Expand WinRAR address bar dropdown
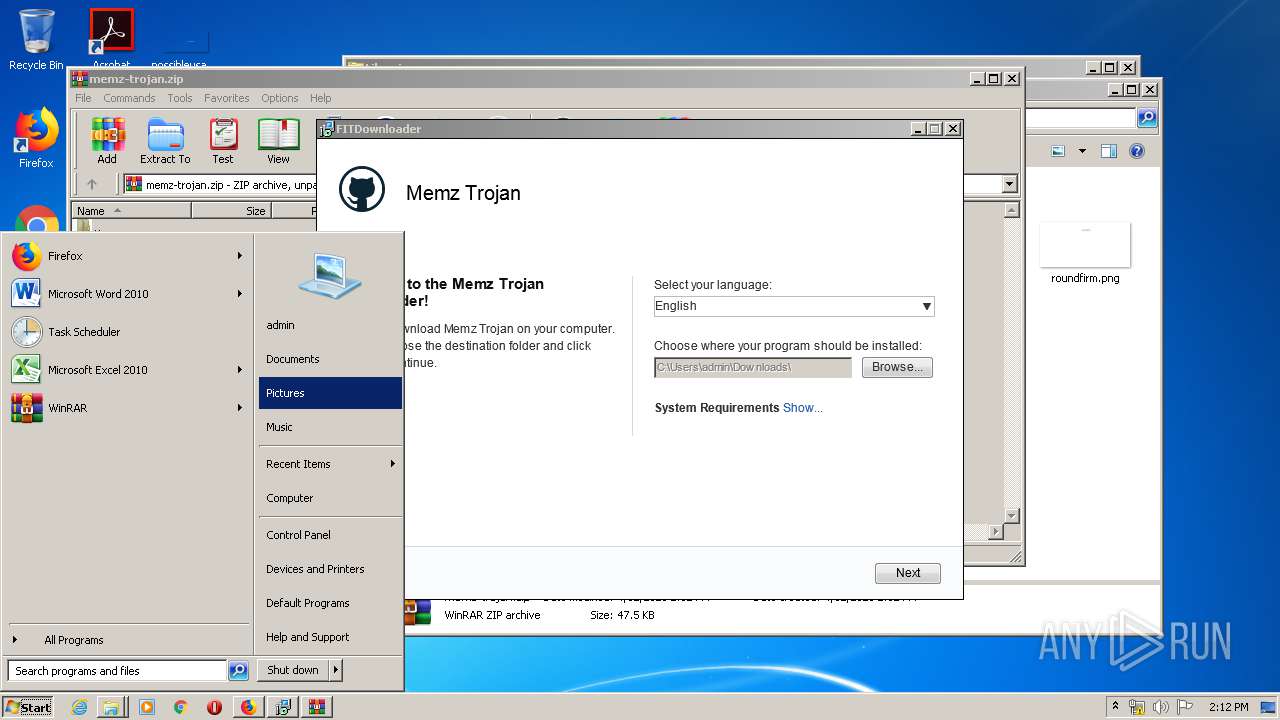Viewport: 1280px width, 720px height. [1009, 184]
